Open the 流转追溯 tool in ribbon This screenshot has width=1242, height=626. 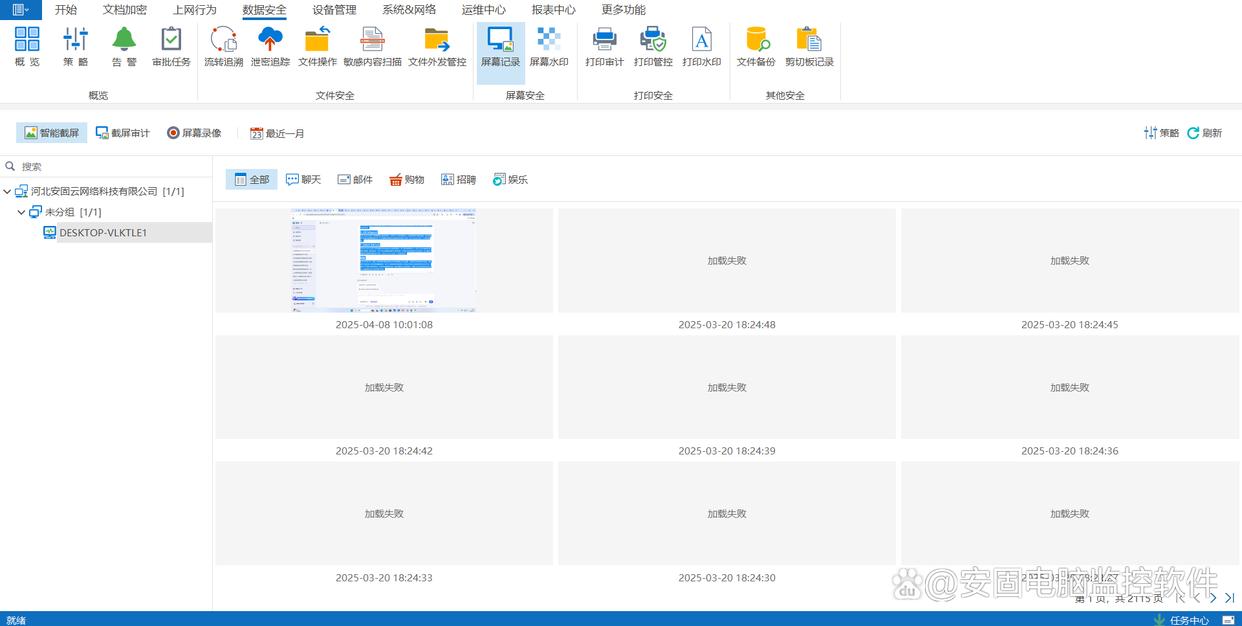pyautogui.click(x=223, y=47)
